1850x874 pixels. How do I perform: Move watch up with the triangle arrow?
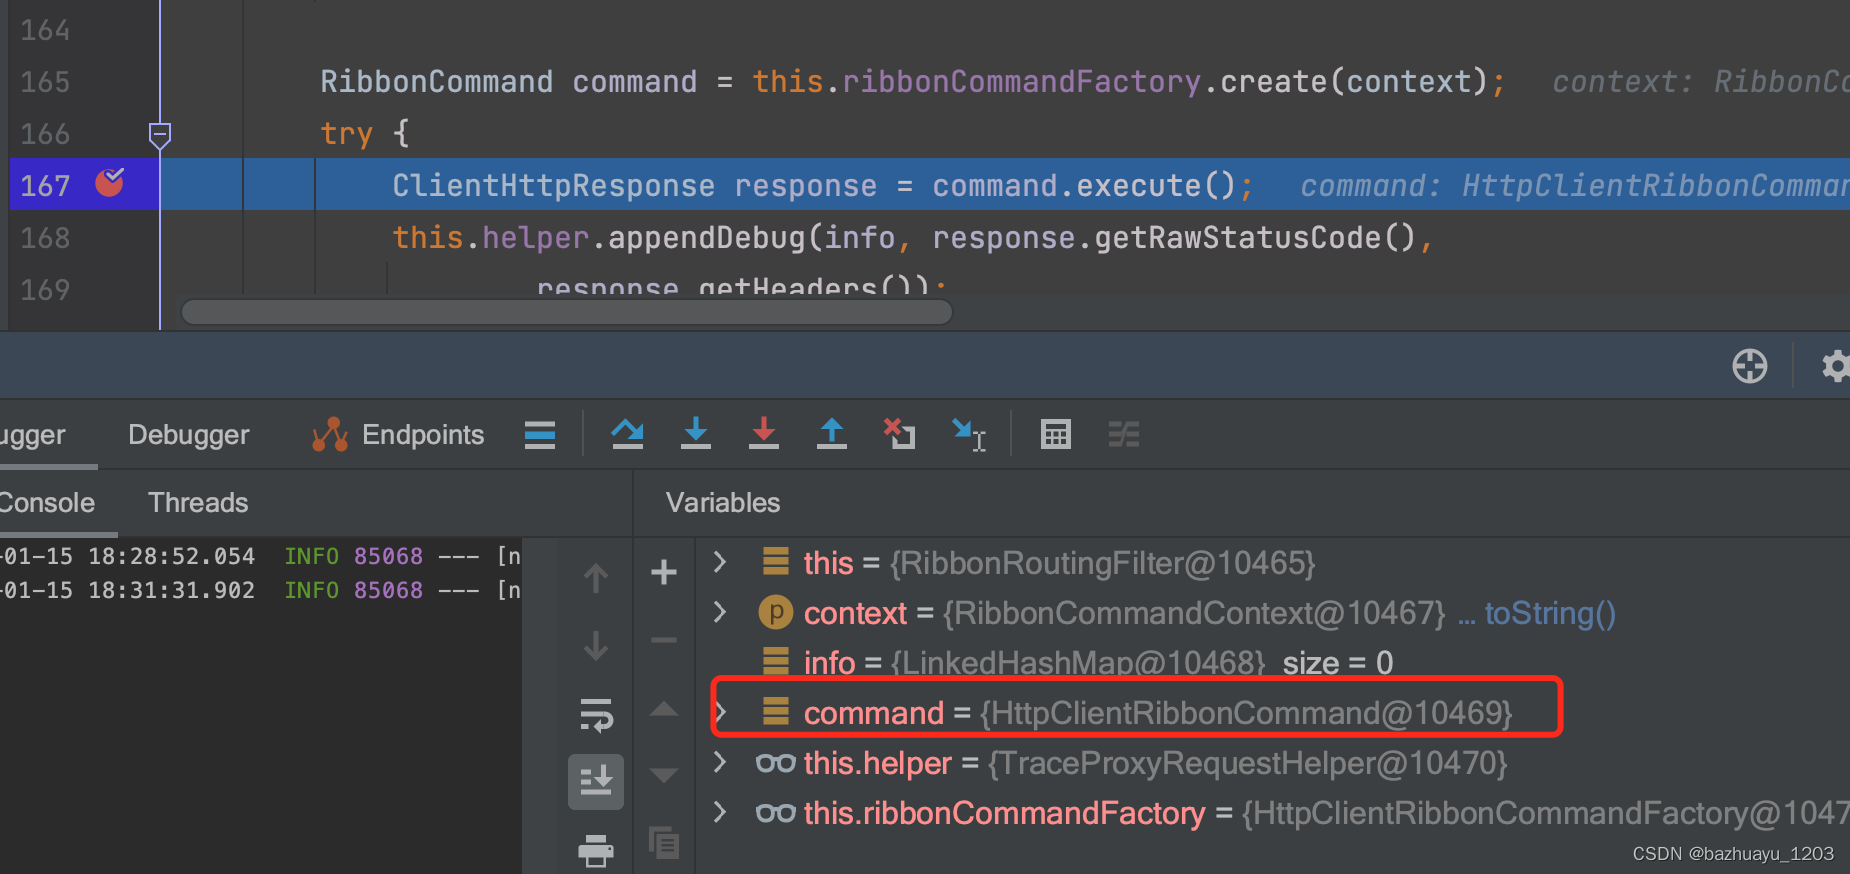click(664, 709)
